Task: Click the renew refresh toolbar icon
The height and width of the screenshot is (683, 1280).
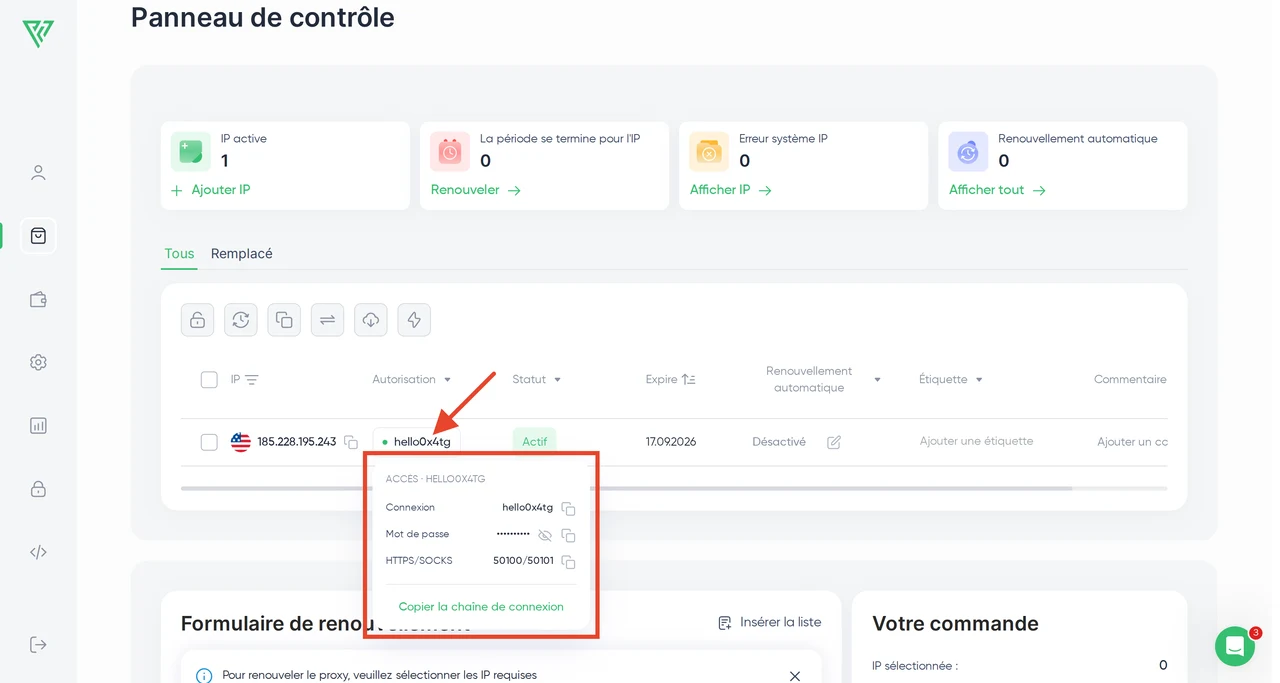Action: click(x=241, y=320)
